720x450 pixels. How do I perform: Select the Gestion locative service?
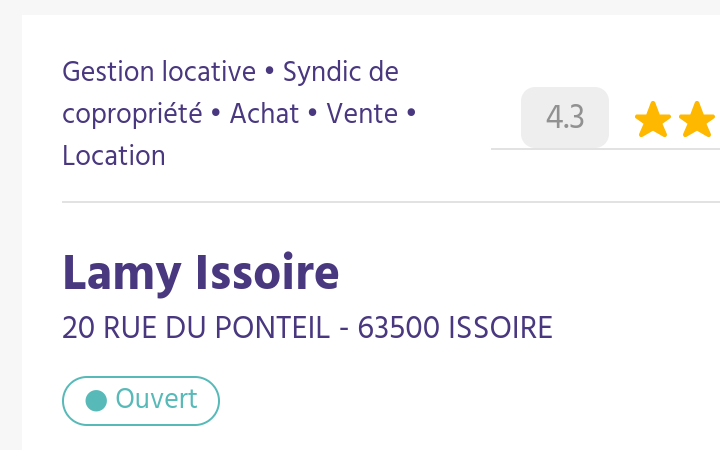(x=159, y=72)
